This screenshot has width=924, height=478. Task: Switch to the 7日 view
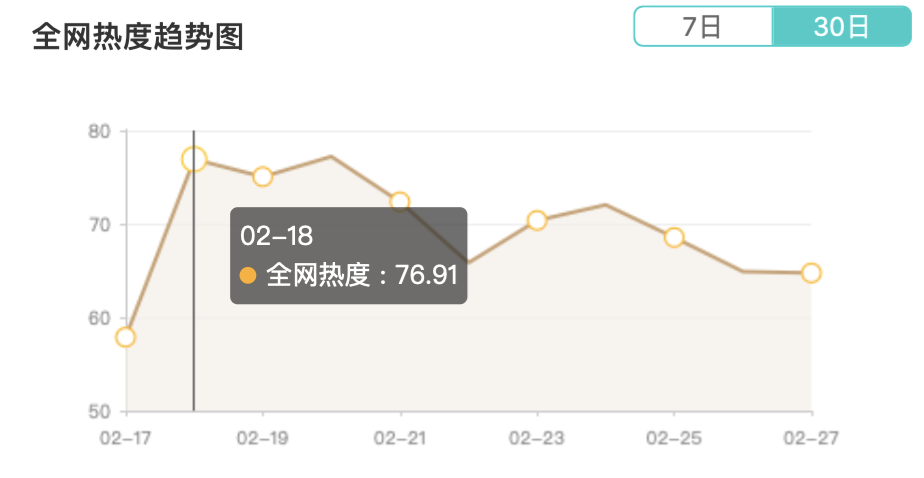click(x=703, y=27)
